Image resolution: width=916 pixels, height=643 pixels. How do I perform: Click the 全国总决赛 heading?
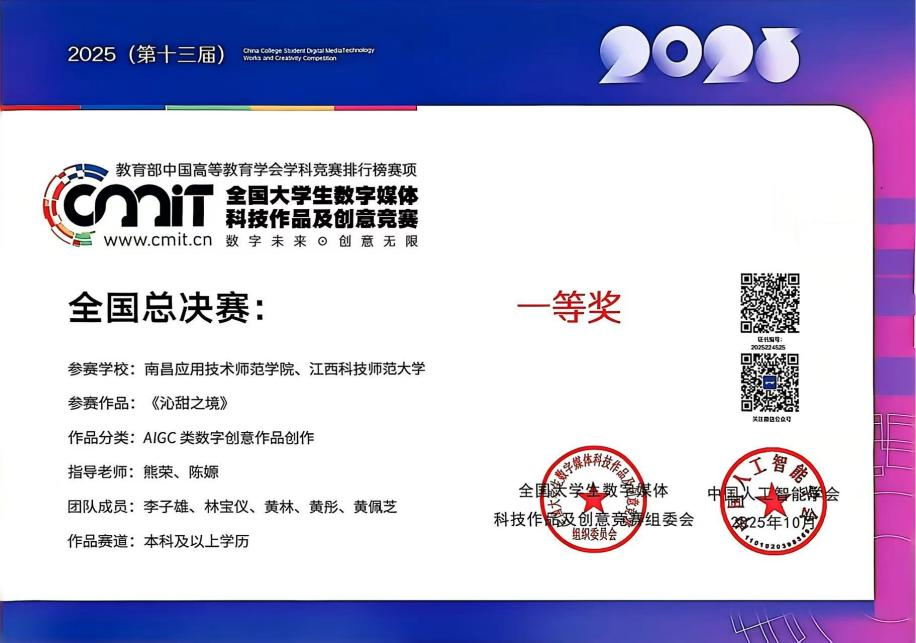(166, 308)
